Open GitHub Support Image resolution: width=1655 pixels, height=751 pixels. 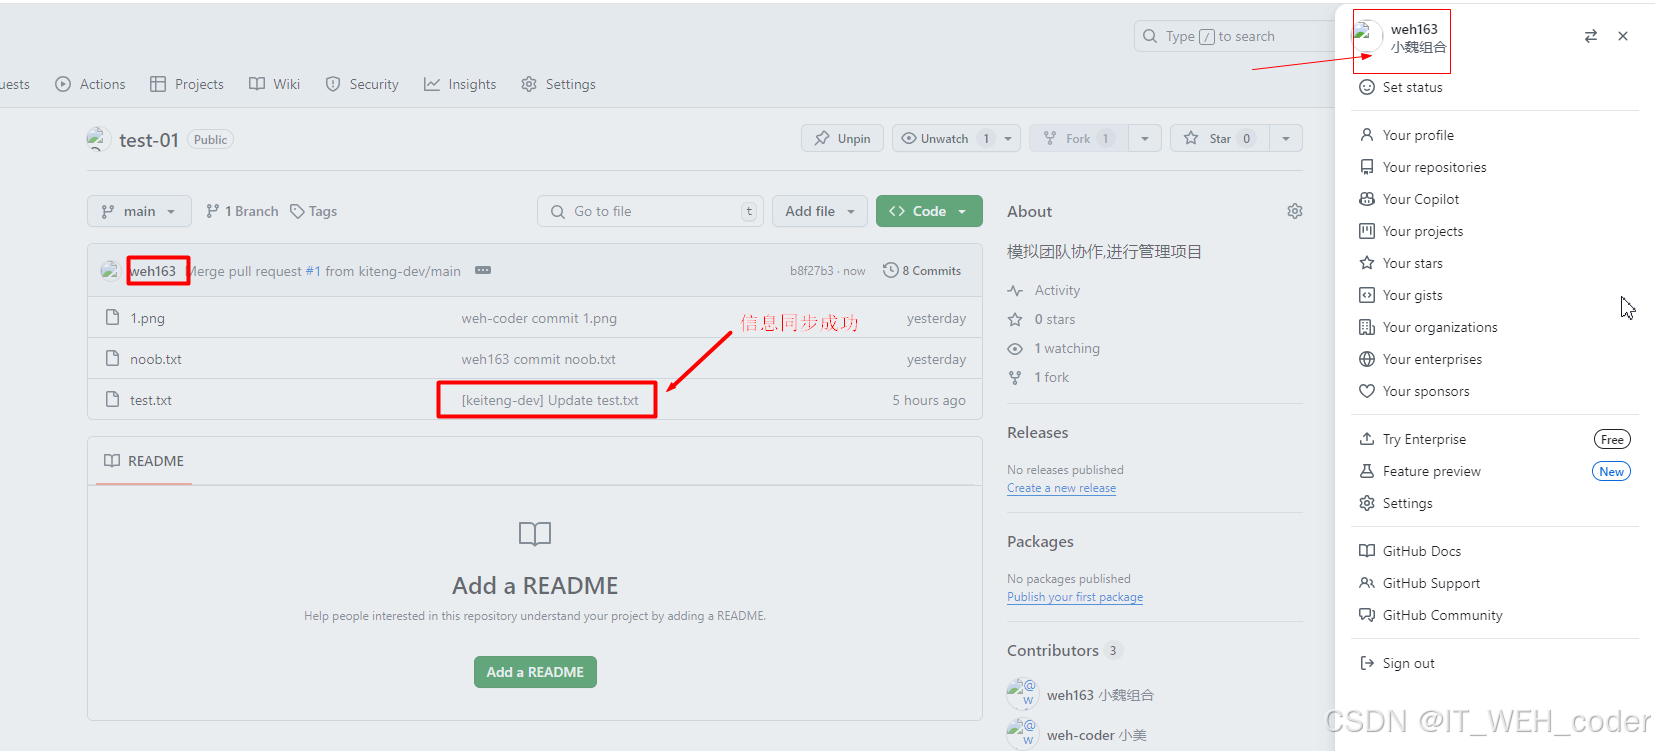pos(1495,583)
